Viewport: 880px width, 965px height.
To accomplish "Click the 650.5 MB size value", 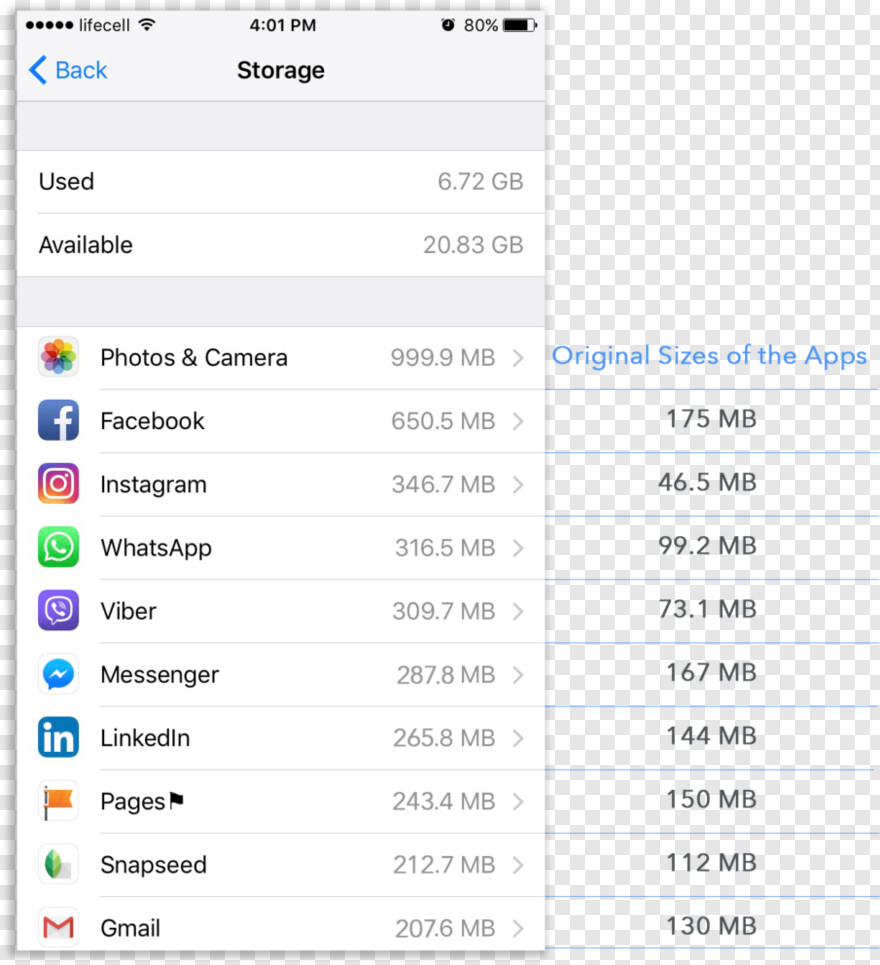I will pos(443,422).
